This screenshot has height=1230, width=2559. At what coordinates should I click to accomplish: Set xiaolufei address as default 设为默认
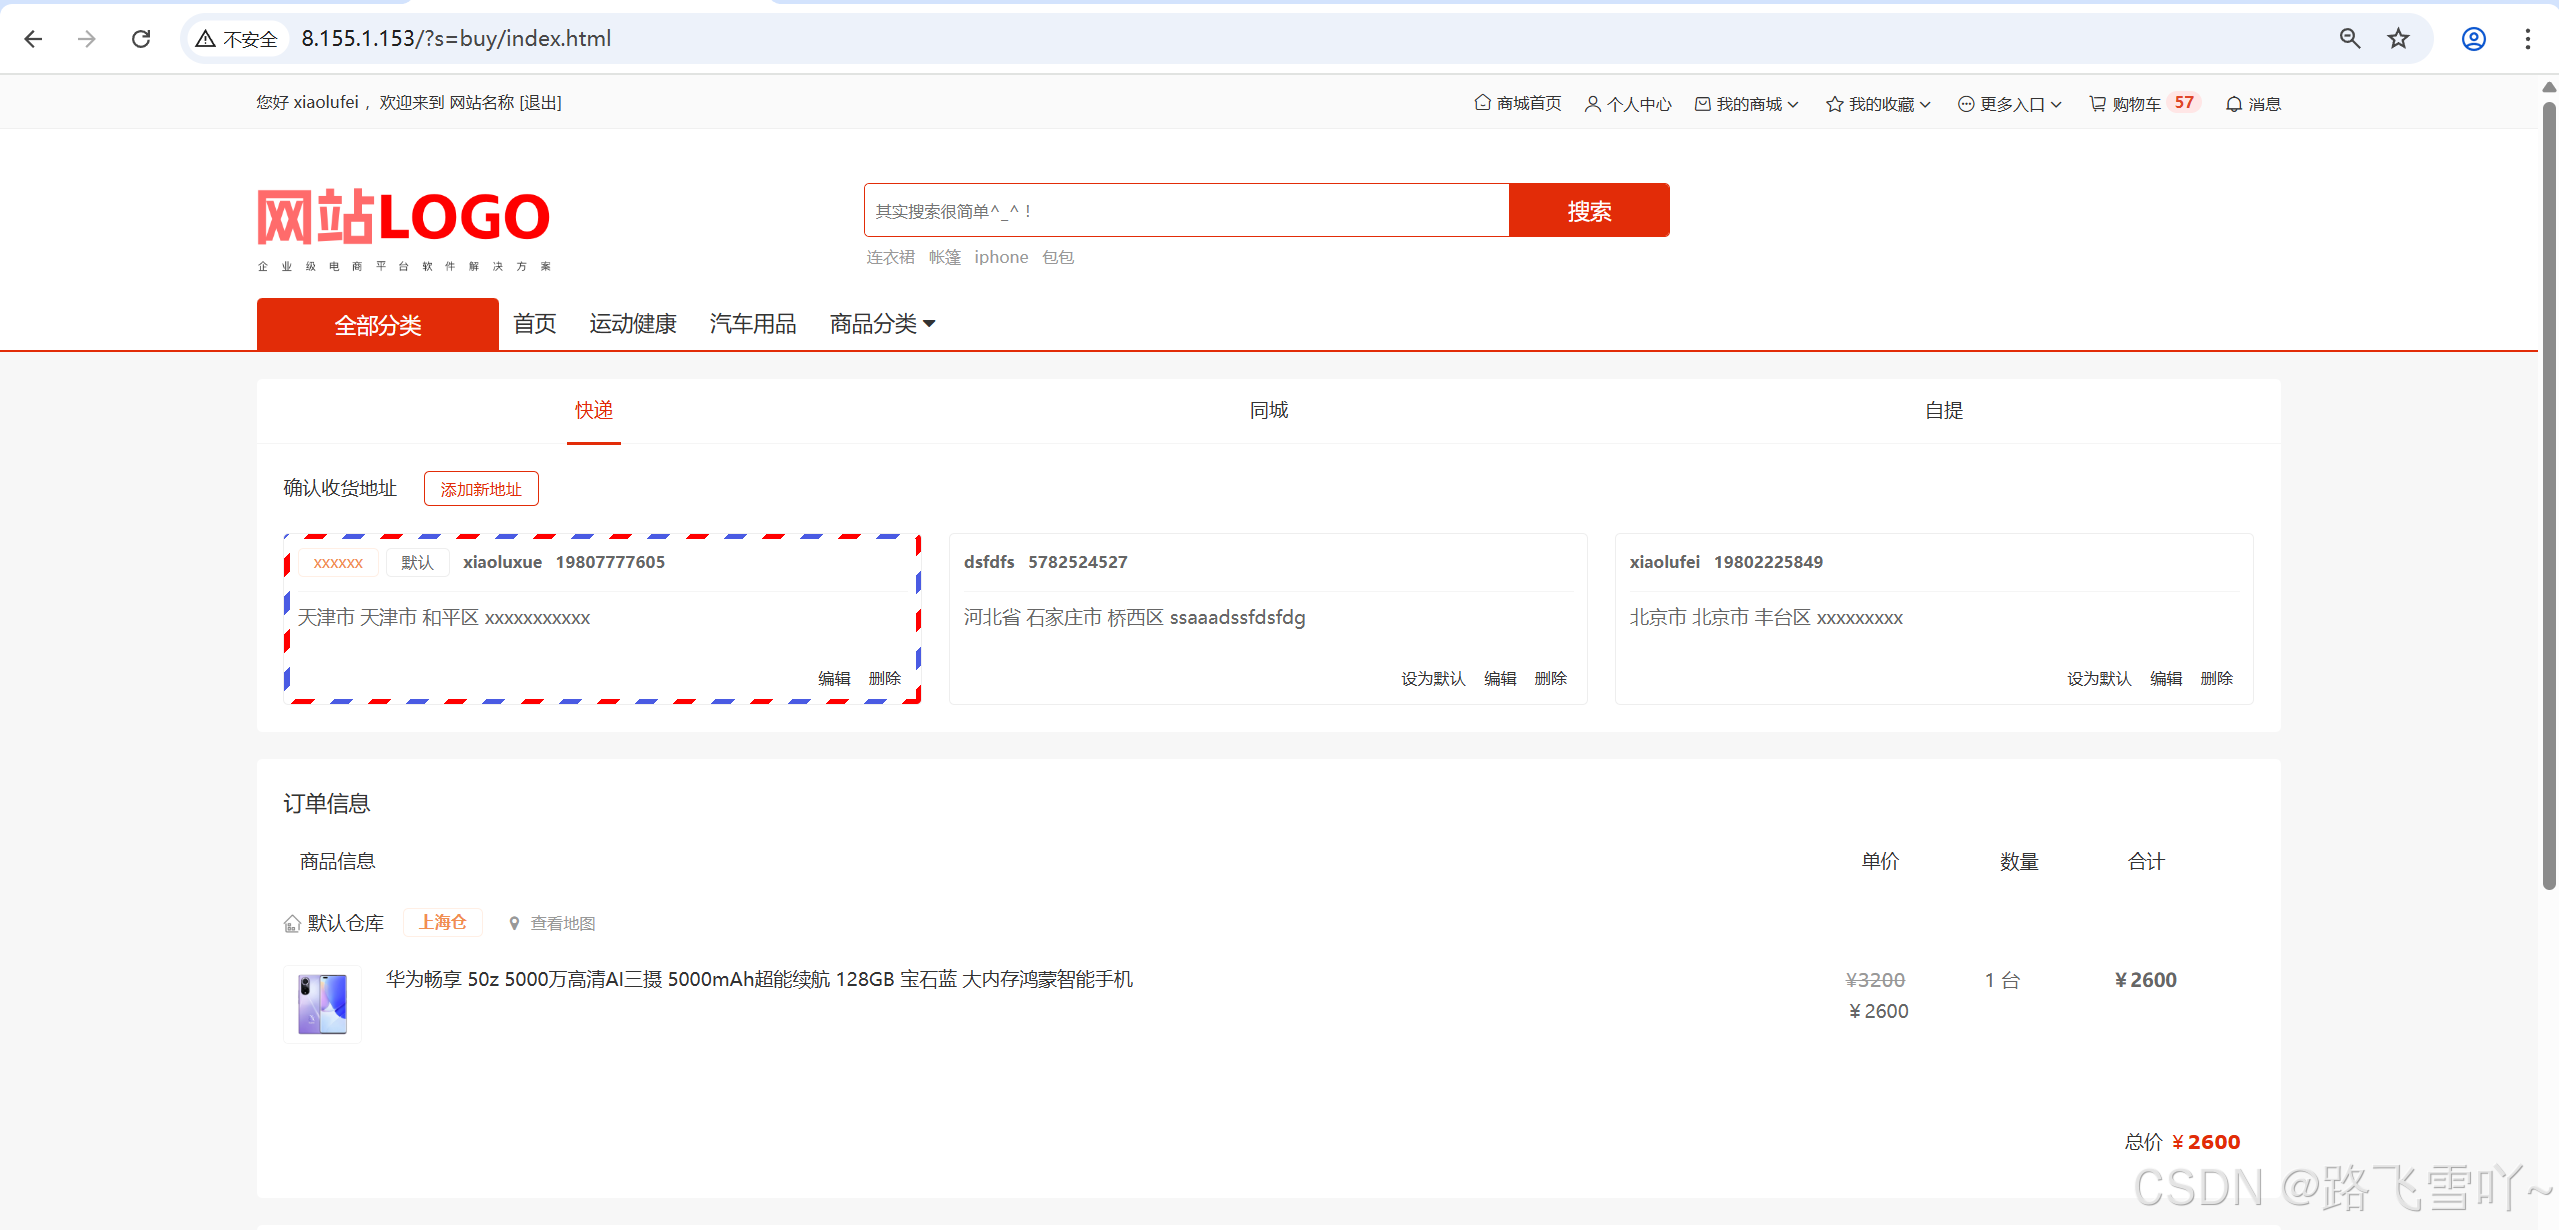click(2098, 679)
